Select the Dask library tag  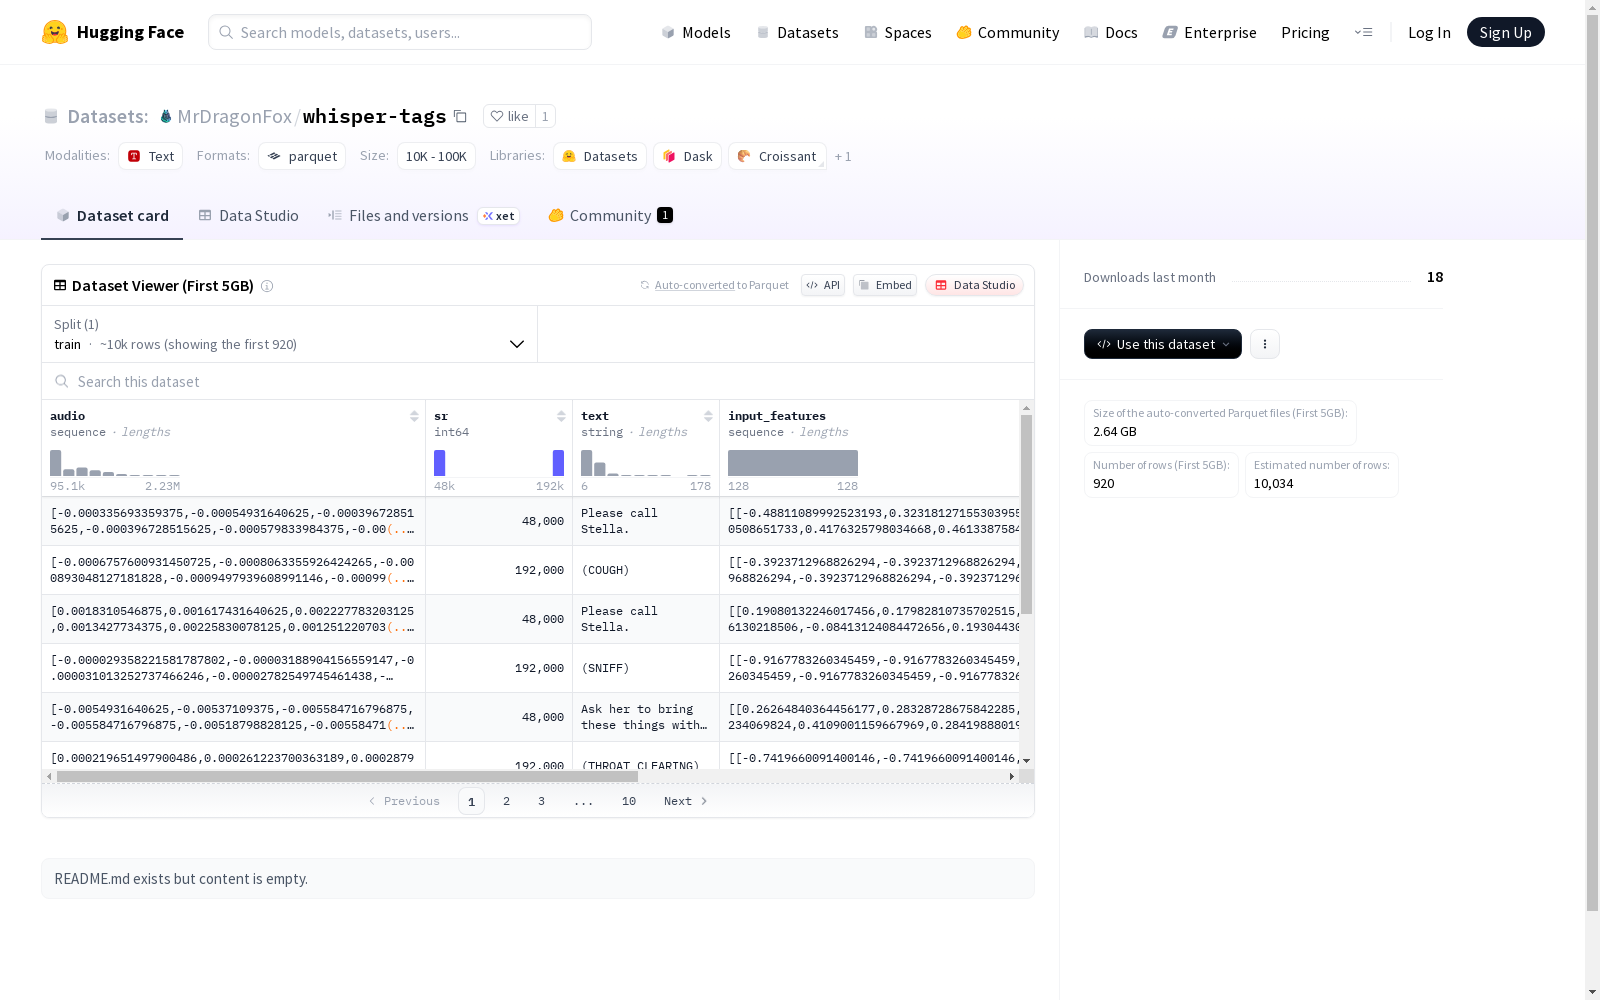[x=687, y=156]
